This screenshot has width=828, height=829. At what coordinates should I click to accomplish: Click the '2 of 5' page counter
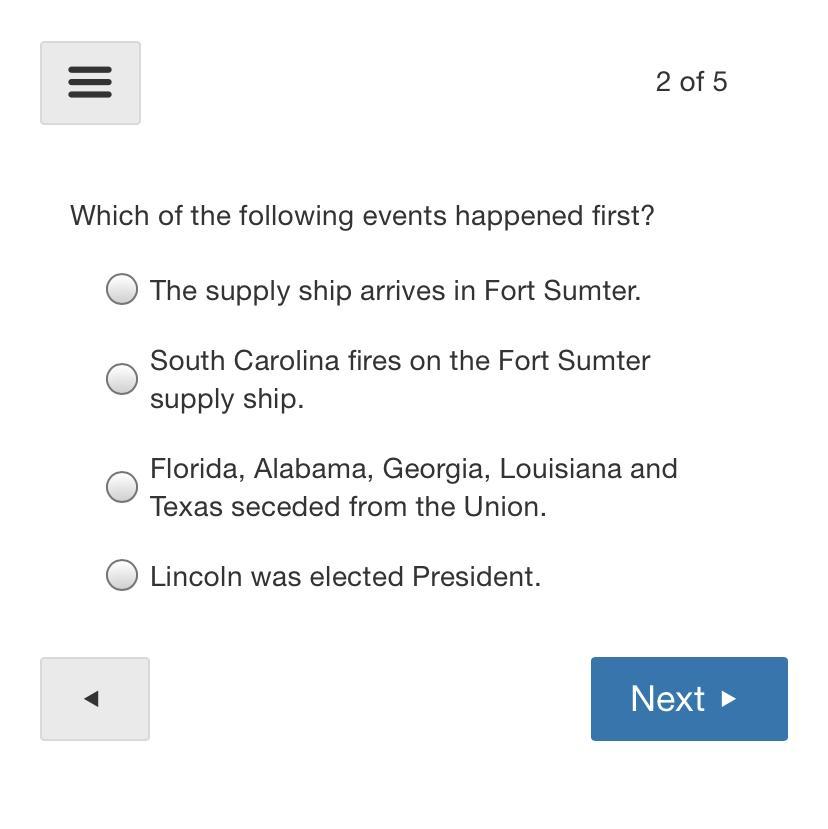tap(691, 82)
